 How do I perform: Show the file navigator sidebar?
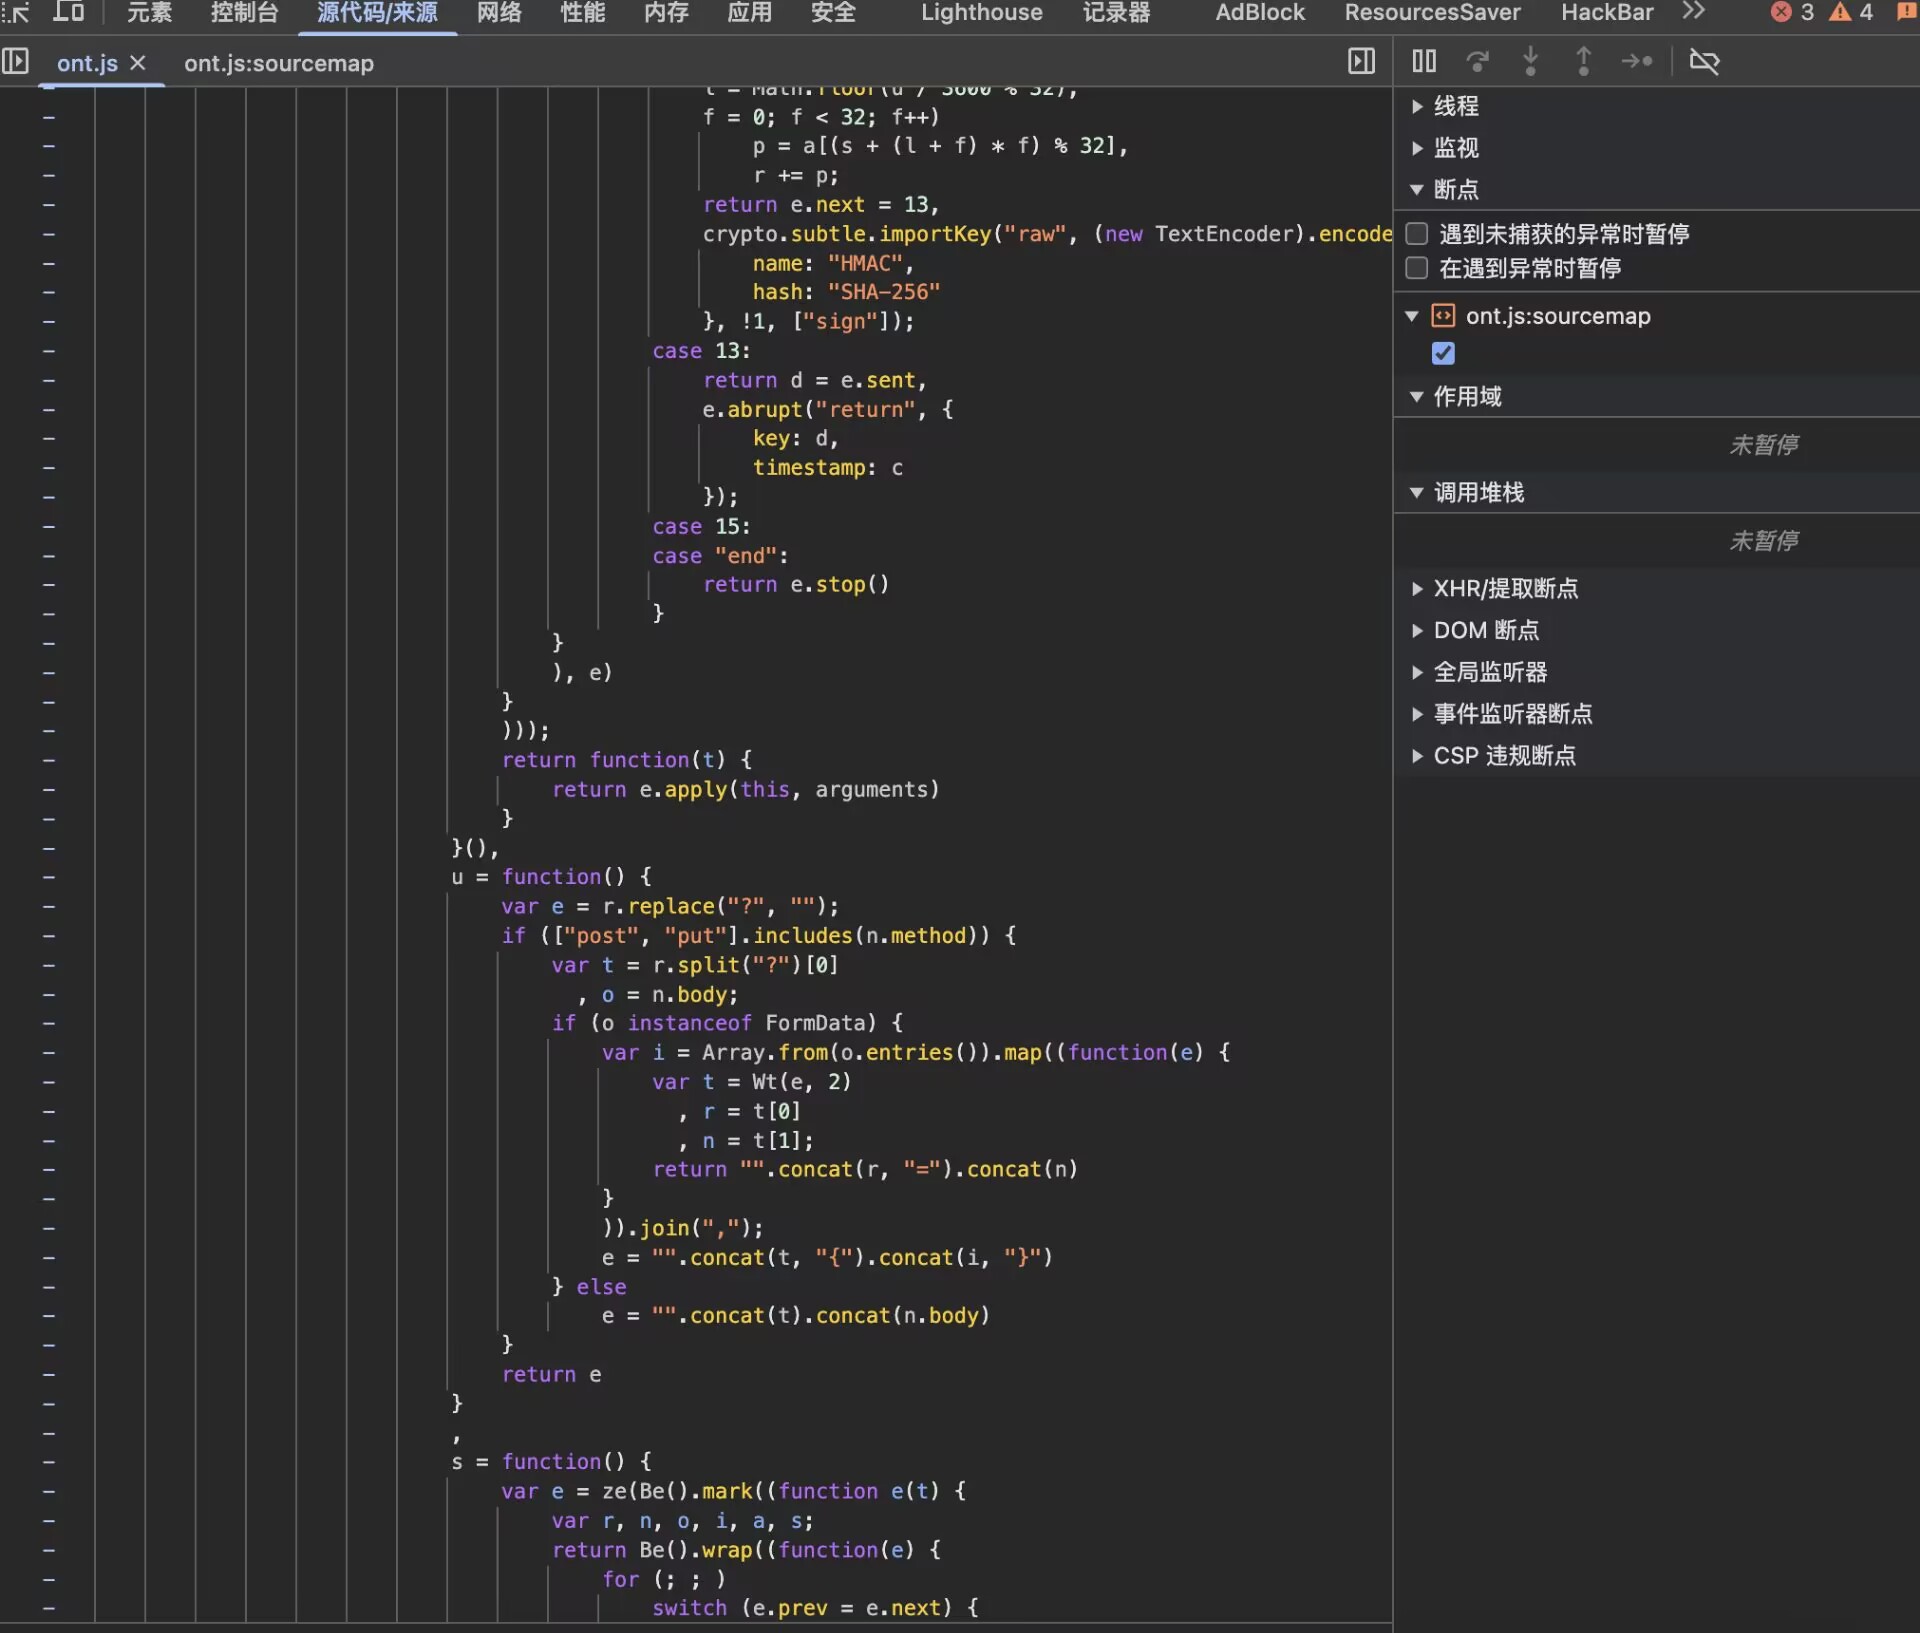(15, 61)
